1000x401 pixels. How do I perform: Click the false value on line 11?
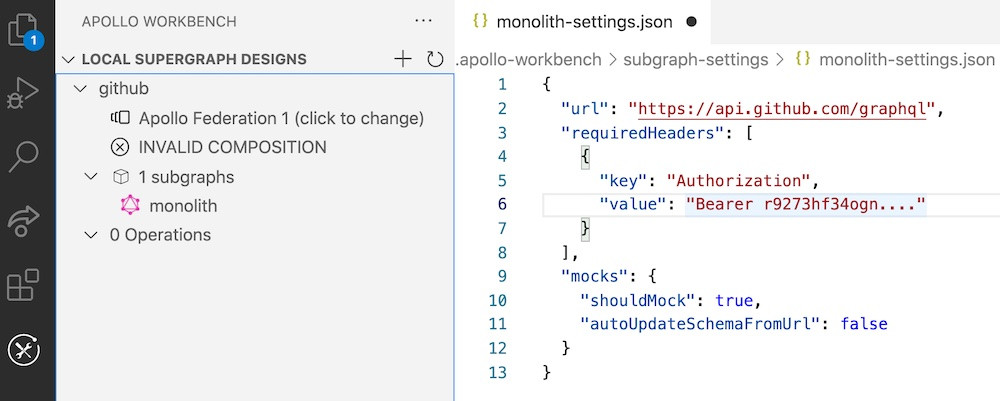tap(864, 324)
